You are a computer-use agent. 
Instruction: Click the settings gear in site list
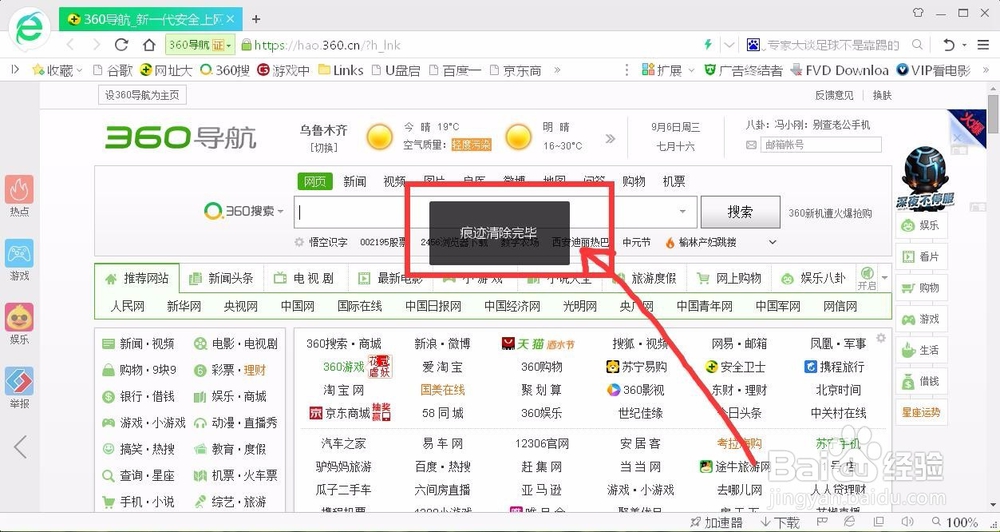coord(881,338)
